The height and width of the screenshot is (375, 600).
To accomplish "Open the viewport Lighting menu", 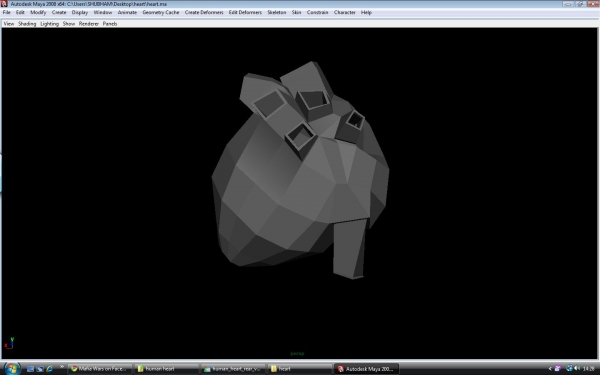I will point(49,24).
